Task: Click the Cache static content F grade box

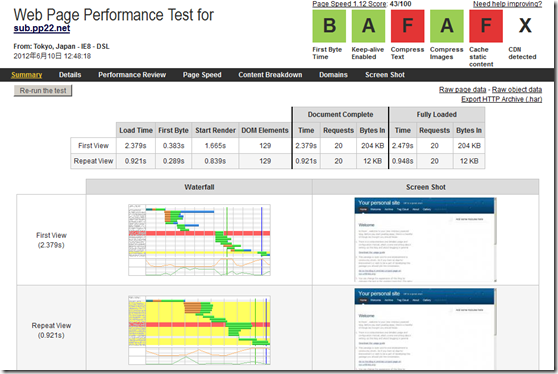Action: (x=486, y=26)
